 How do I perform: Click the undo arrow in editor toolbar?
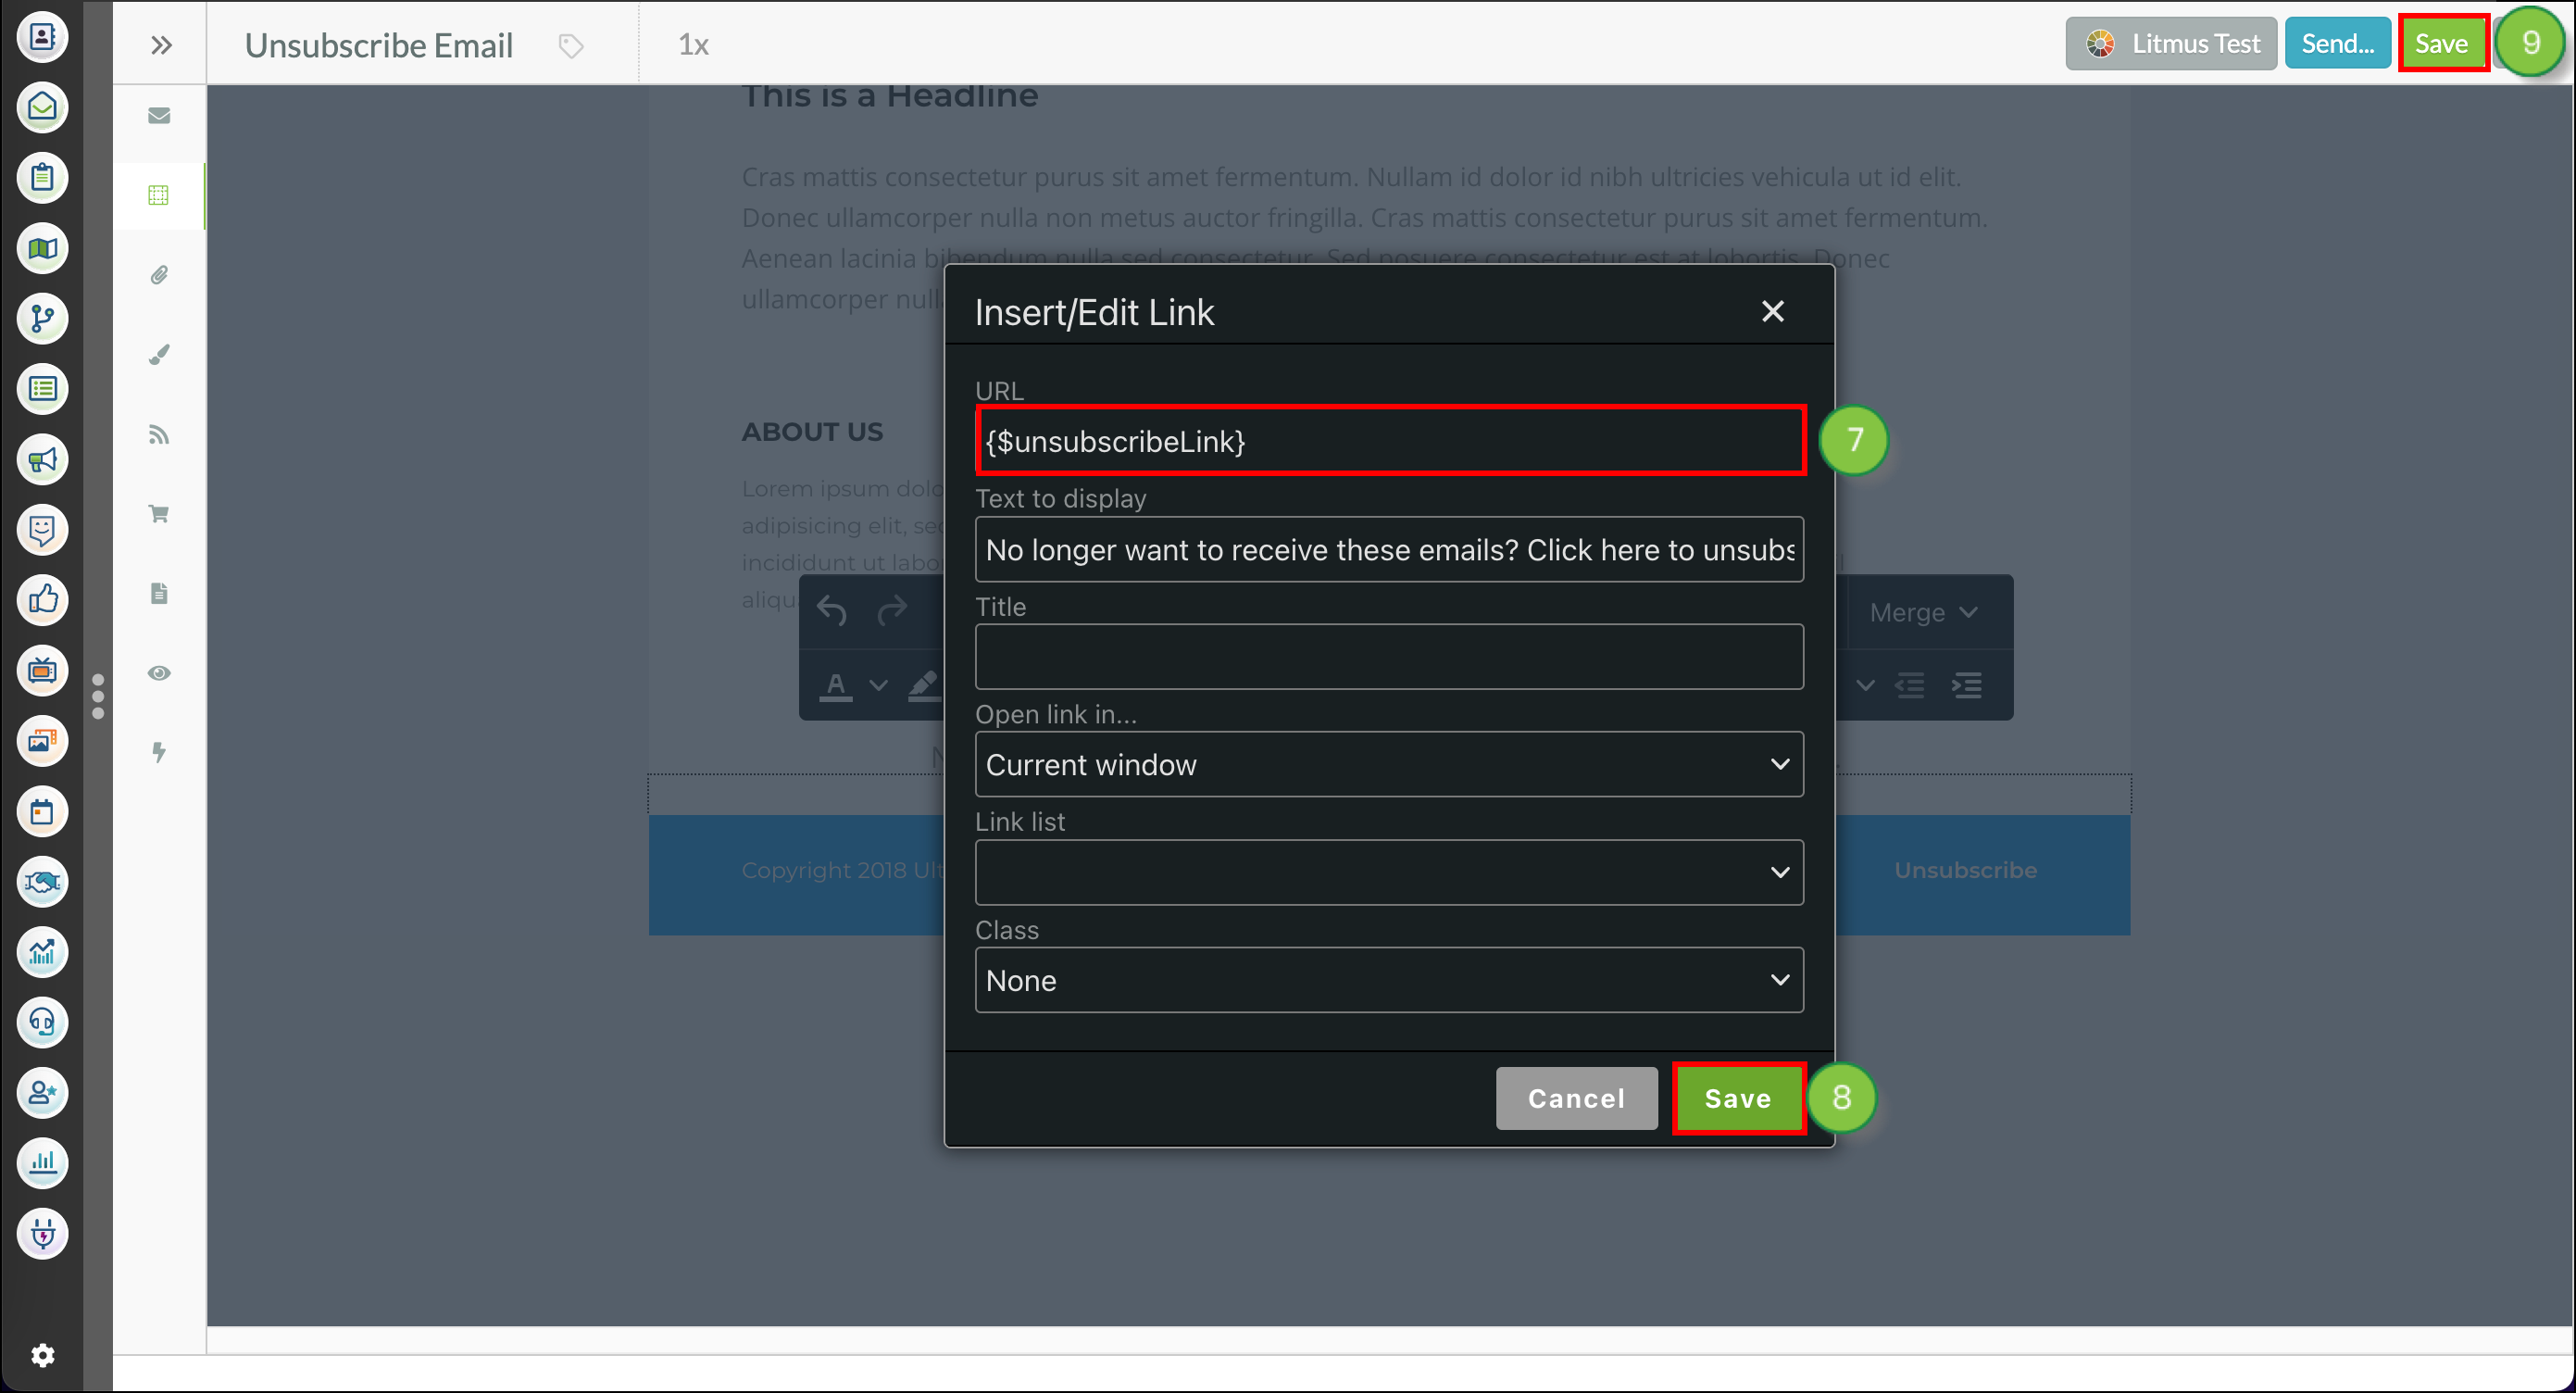(x=832, y=610)
